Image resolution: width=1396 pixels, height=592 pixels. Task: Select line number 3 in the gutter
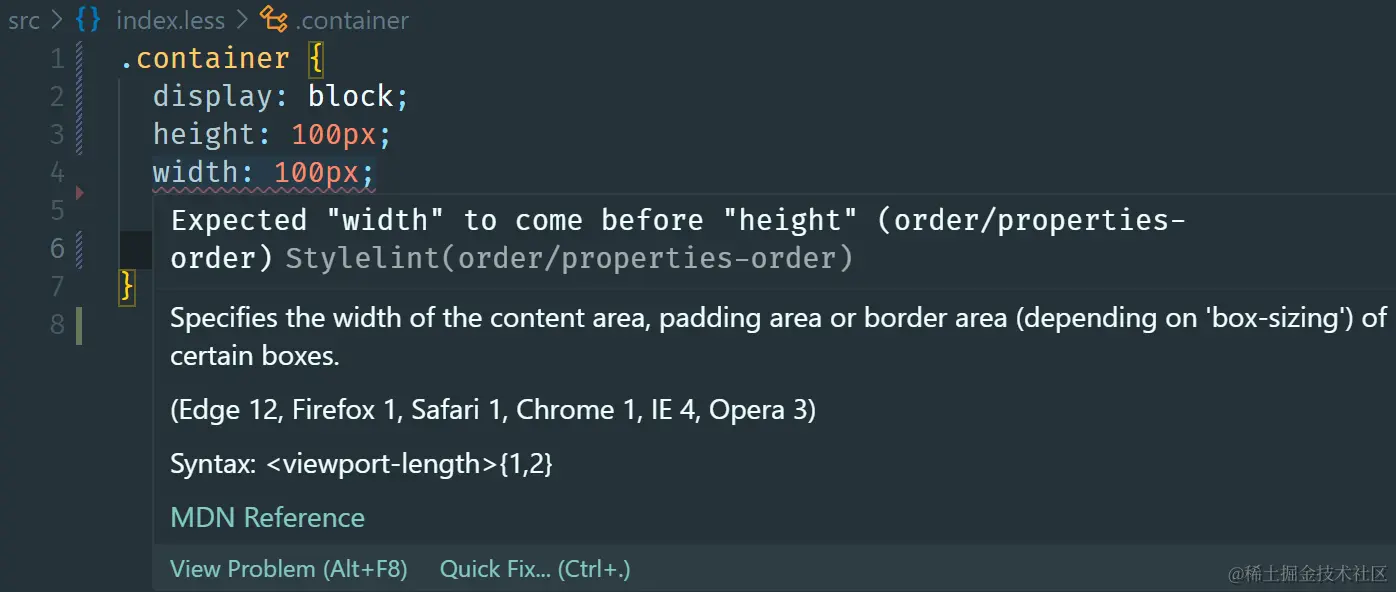[57, 135]
